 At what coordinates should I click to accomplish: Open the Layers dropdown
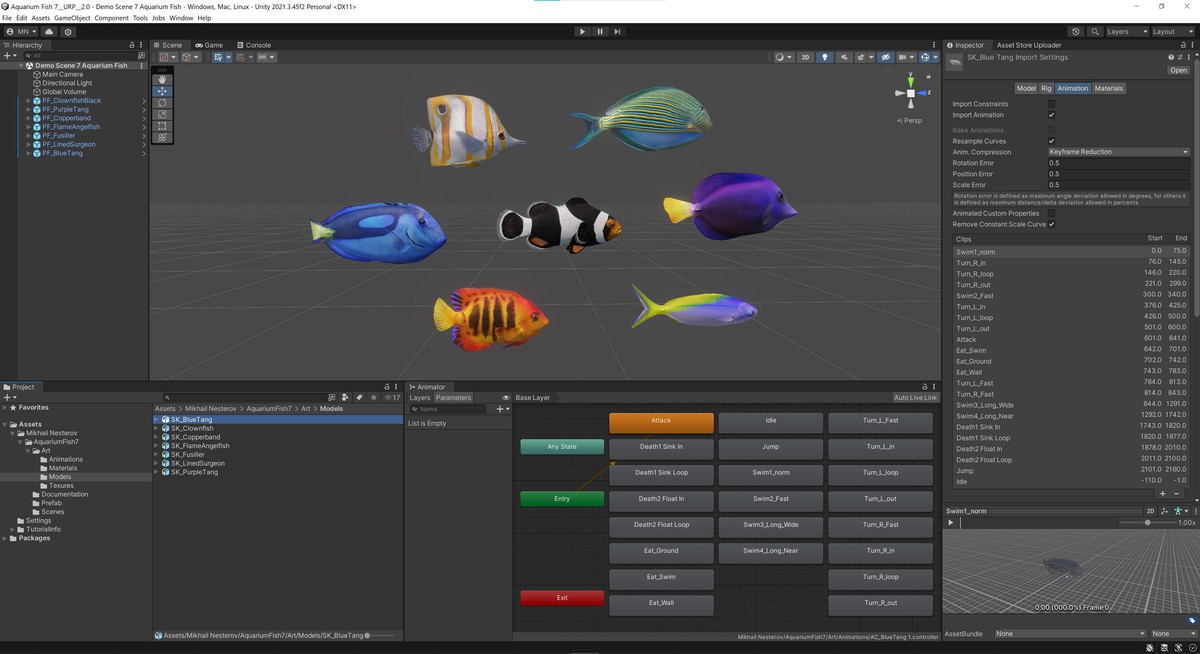[x=1126, y=32]
